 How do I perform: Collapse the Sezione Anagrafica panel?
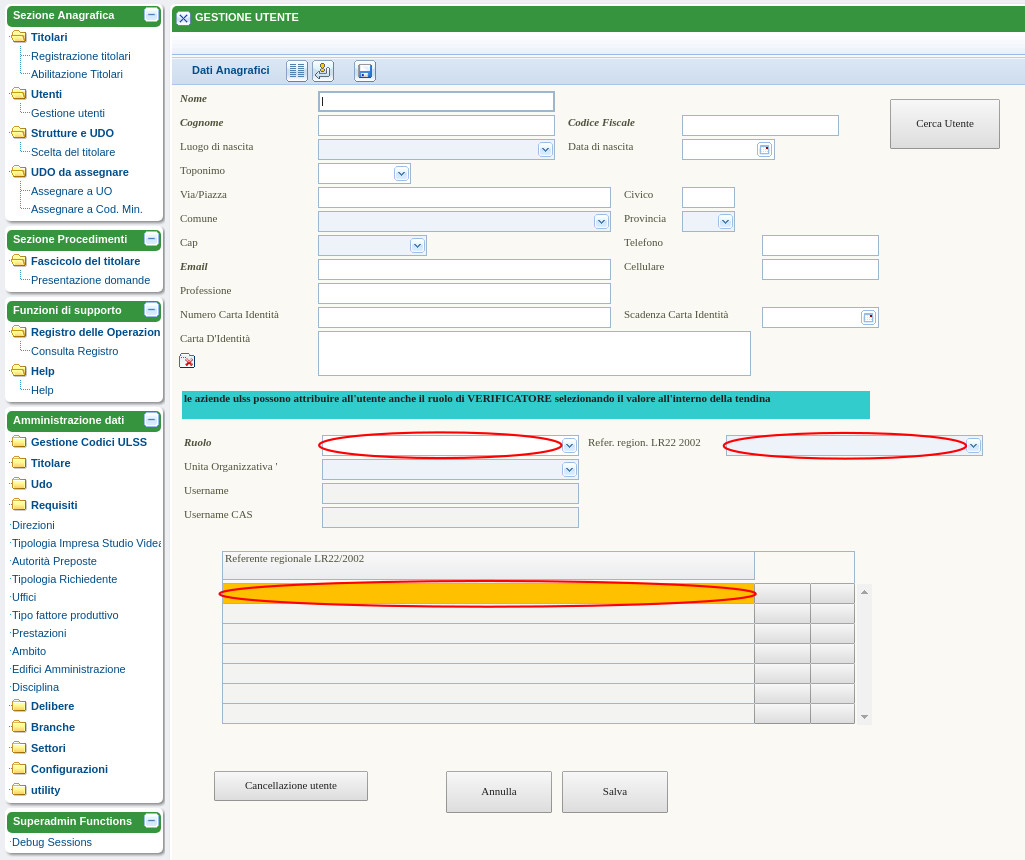[151, 15]
